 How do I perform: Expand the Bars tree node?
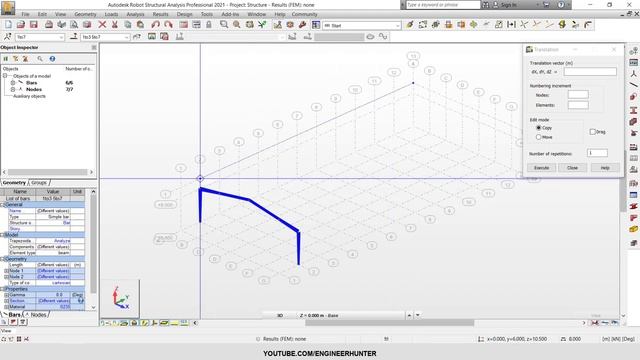click(13, 82)
